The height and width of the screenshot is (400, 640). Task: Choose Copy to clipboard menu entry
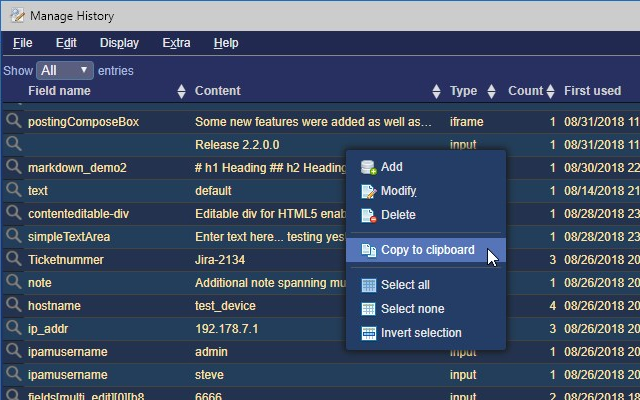tap(427, 250)
